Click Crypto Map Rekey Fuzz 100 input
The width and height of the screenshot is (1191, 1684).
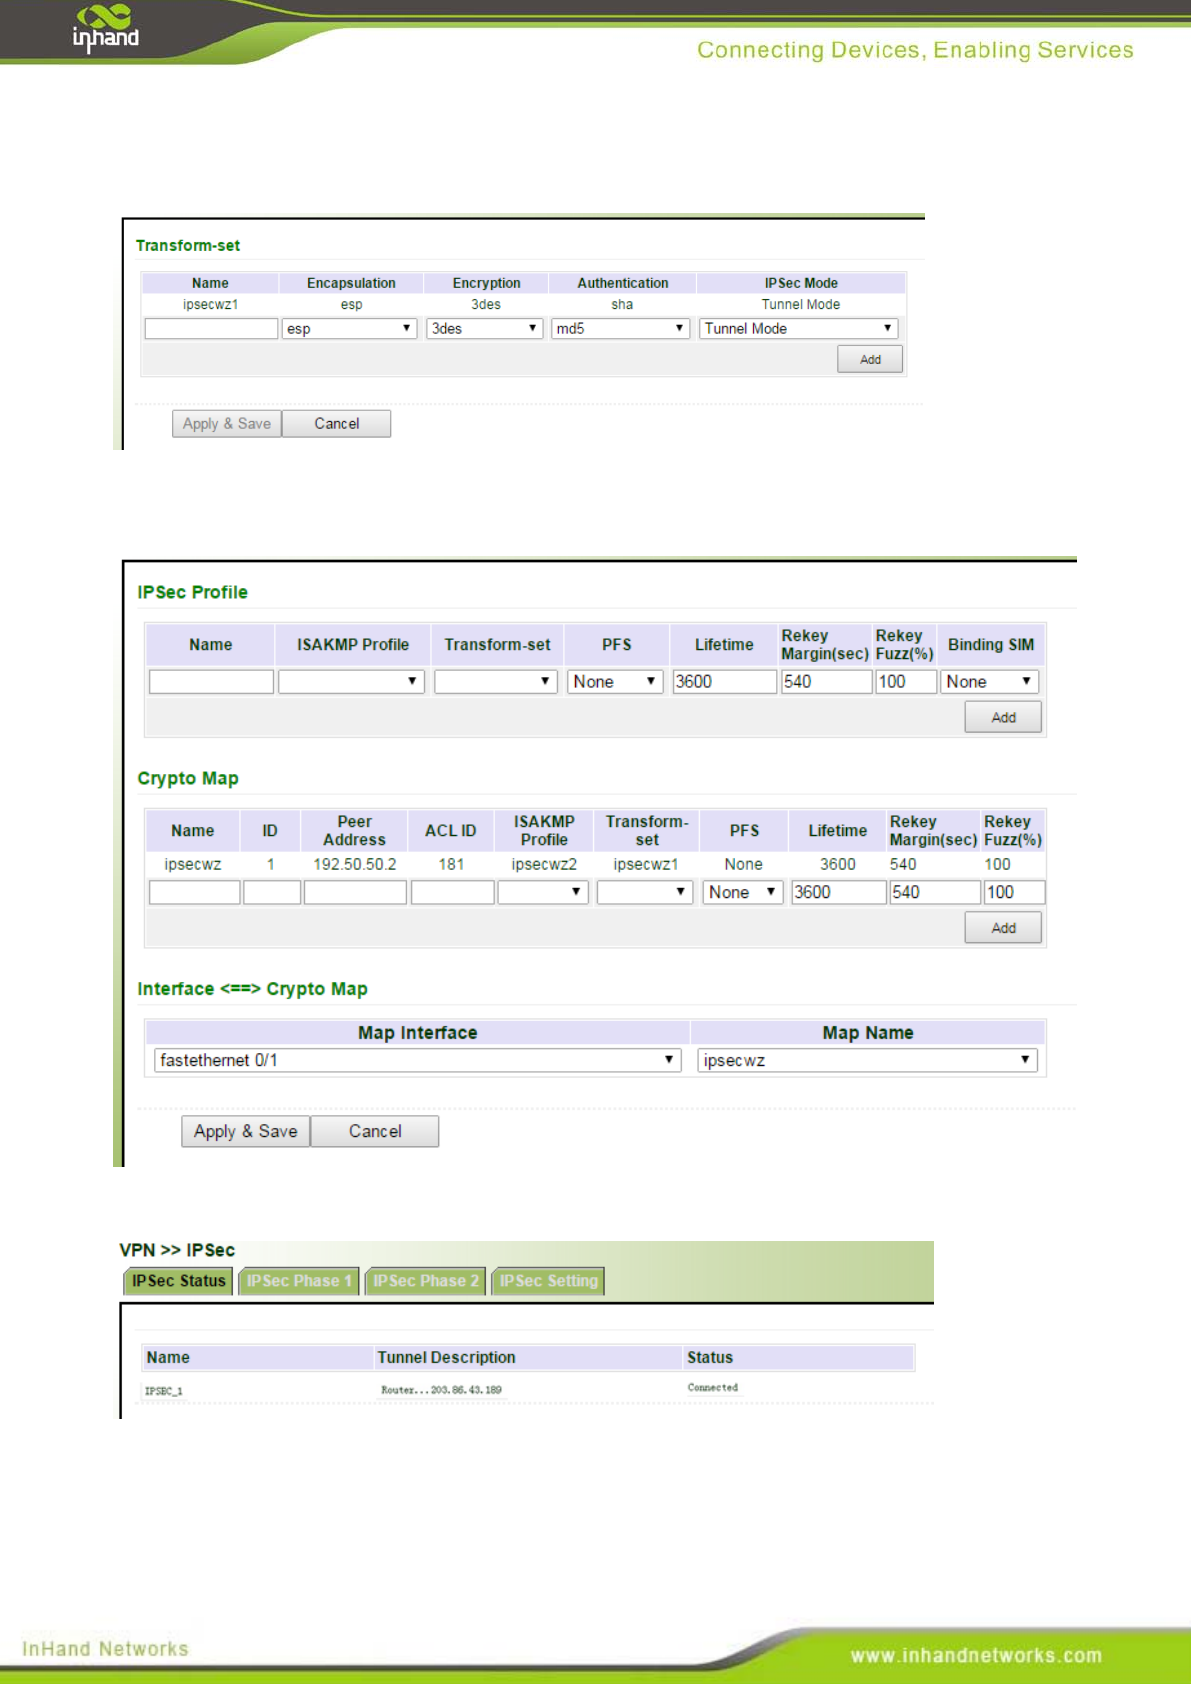click(1014, 892)
